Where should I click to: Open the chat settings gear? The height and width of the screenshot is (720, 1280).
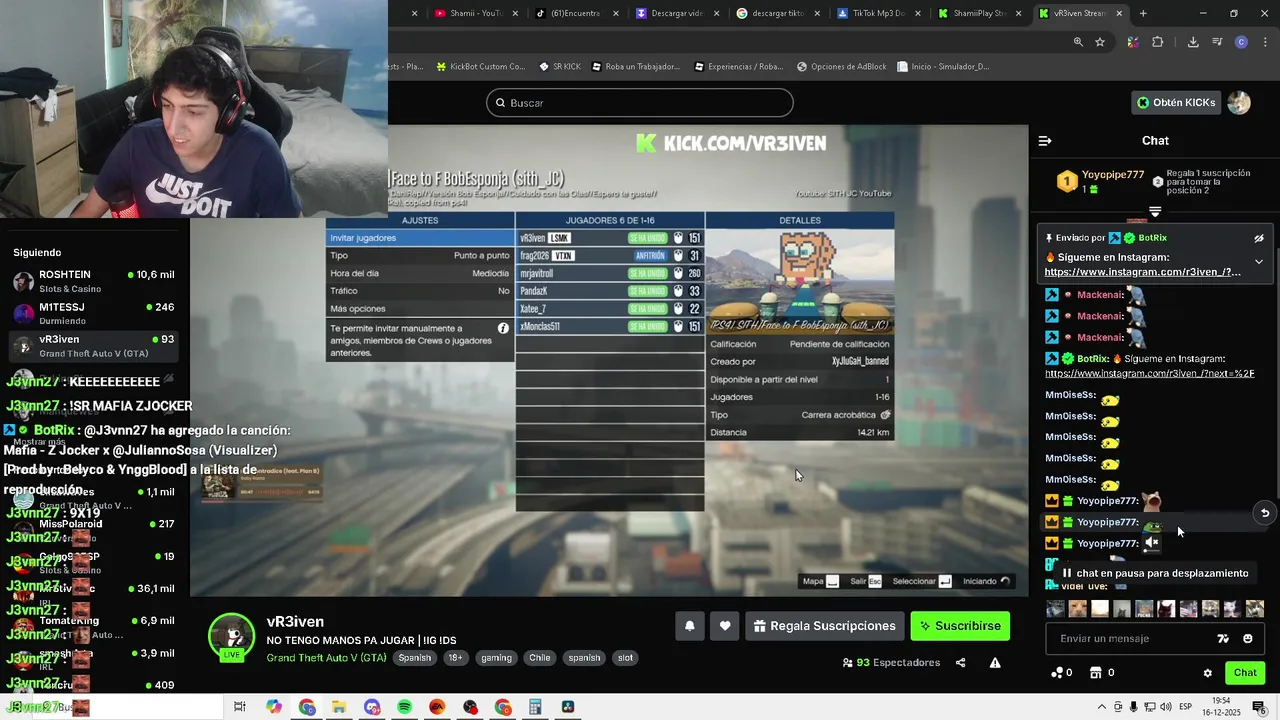pos(1207,673)
